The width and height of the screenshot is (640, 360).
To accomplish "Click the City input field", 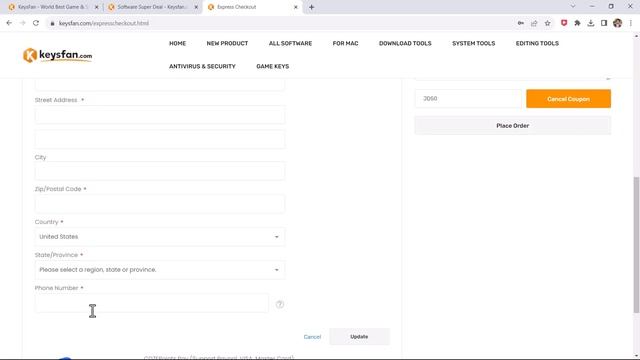I will pos(160,171).
